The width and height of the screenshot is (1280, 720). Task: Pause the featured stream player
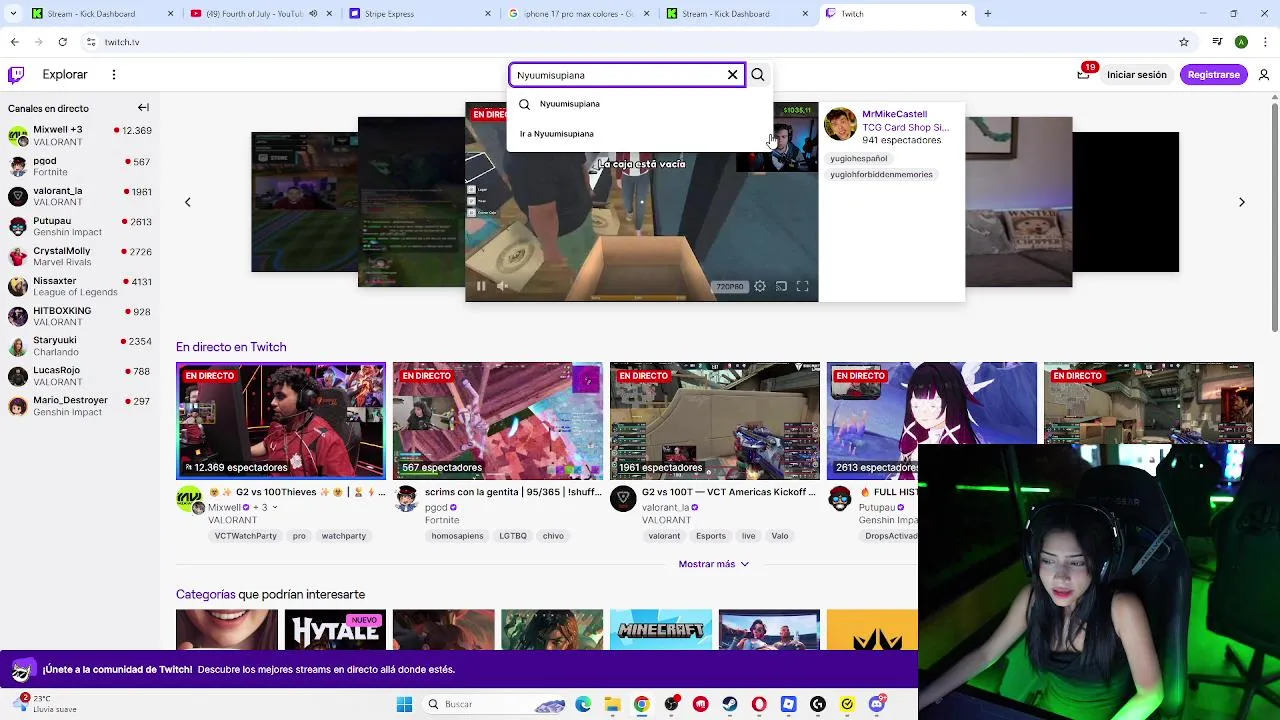[x=481, y=286]
